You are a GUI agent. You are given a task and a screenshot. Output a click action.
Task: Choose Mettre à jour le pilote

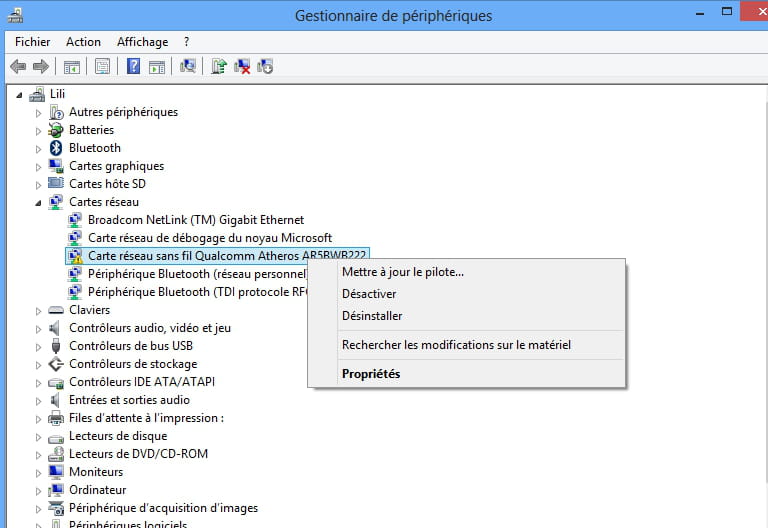pos(402,272)
